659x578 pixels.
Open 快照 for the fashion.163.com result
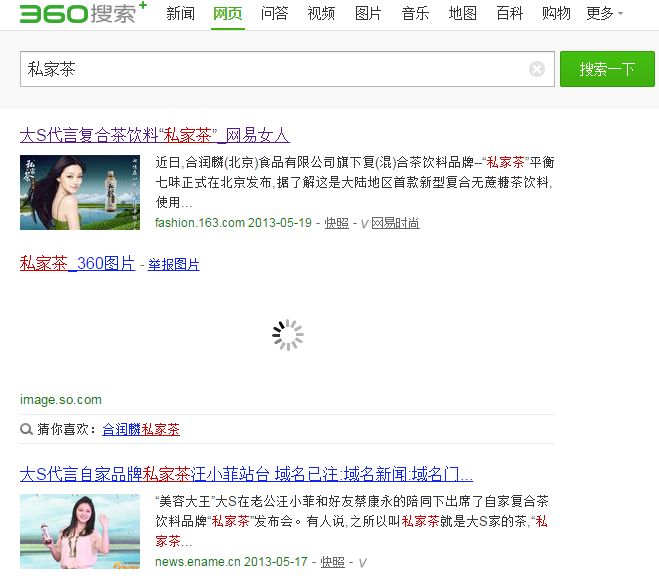tap(337, 223)
